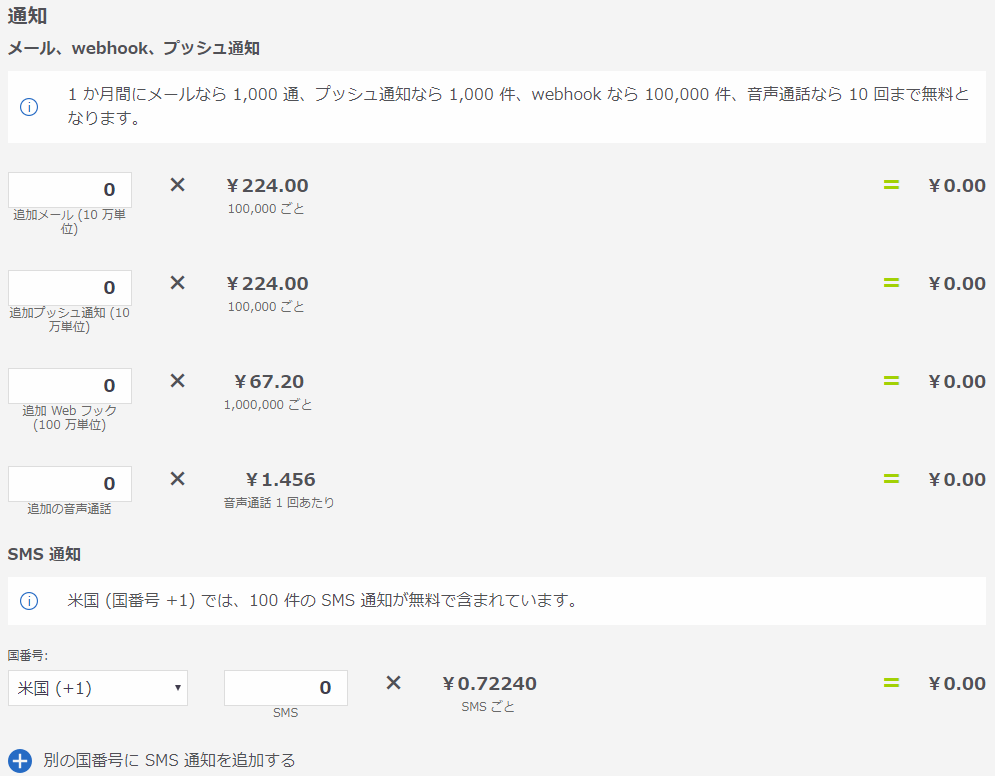Click the 別の国番号に SMS 通知を追加する link
This screenshot has width=995, height=776.
[169, 760]
